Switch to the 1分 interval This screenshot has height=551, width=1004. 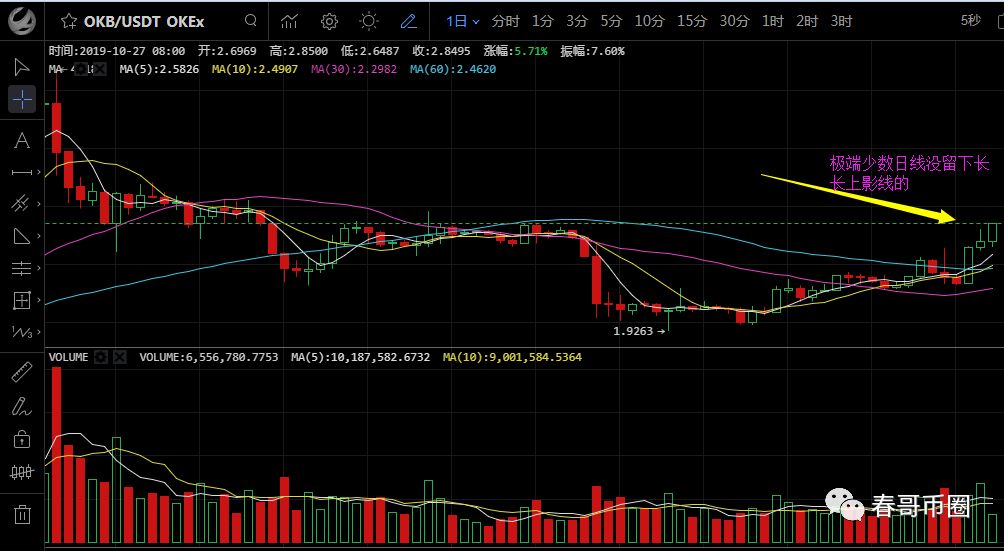(x=542, y=21)
